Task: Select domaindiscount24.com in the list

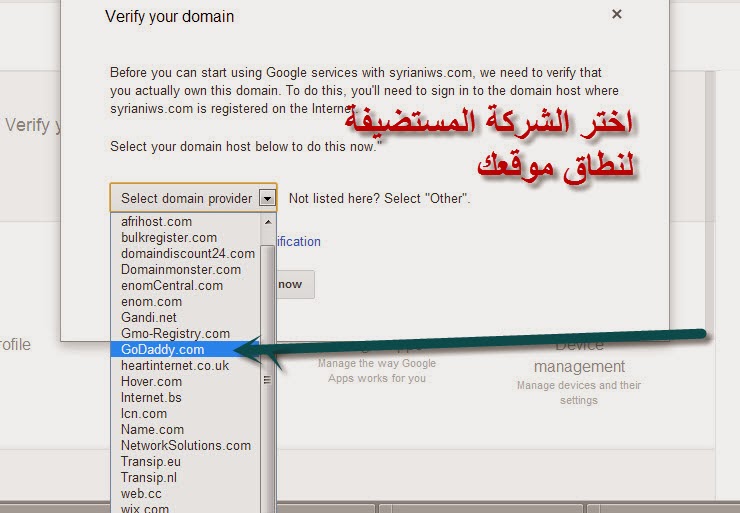Action: point(185,253)
